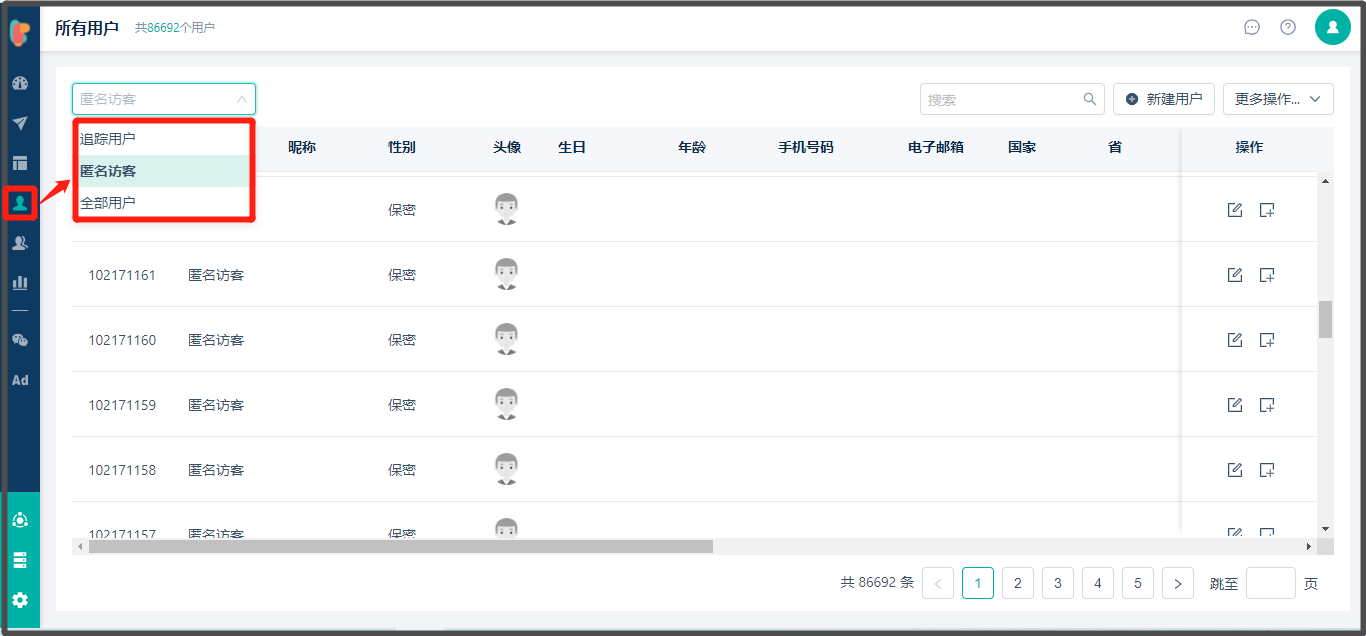Go to page 3 of results
This screenshot has width=1366, height=636.
1057,583
